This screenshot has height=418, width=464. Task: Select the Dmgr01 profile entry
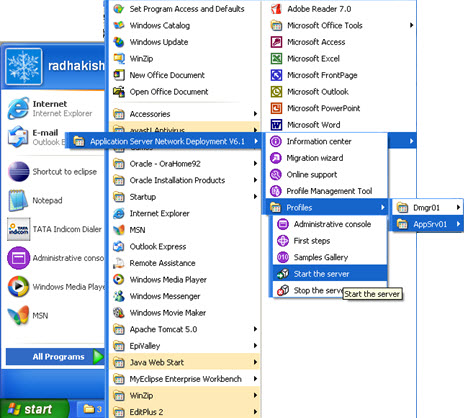coord(427,208)
